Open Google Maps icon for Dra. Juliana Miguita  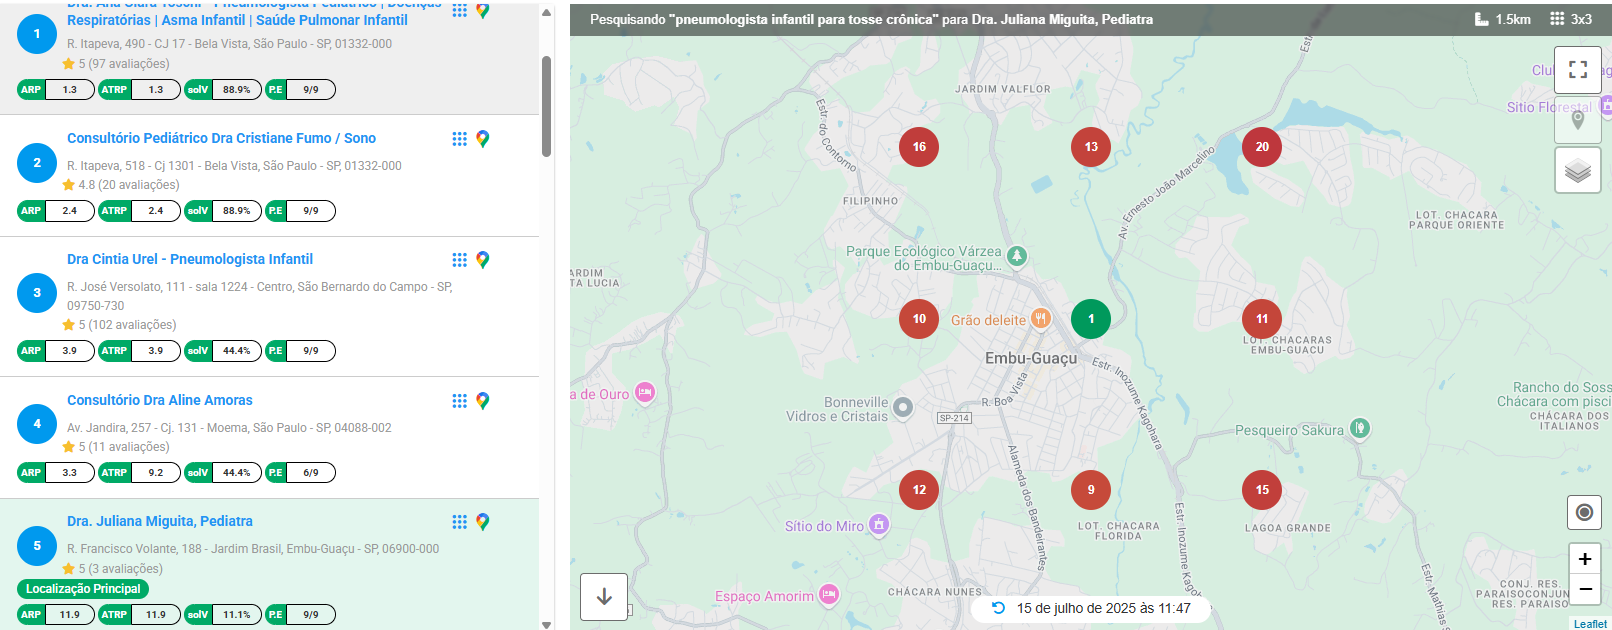tap(483, 522)
